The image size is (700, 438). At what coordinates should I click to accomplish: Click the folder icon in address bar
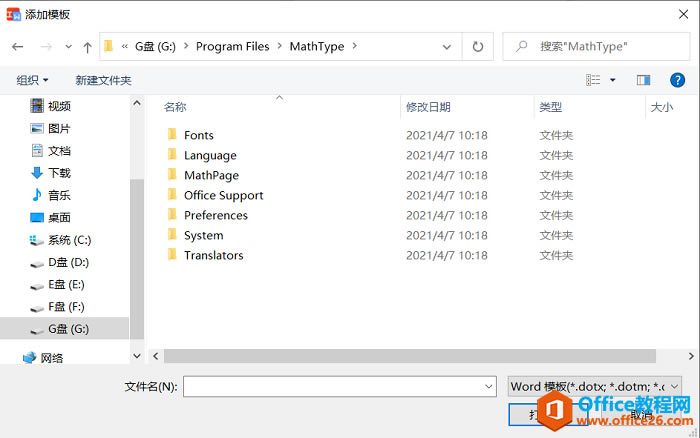coord(108,46)
